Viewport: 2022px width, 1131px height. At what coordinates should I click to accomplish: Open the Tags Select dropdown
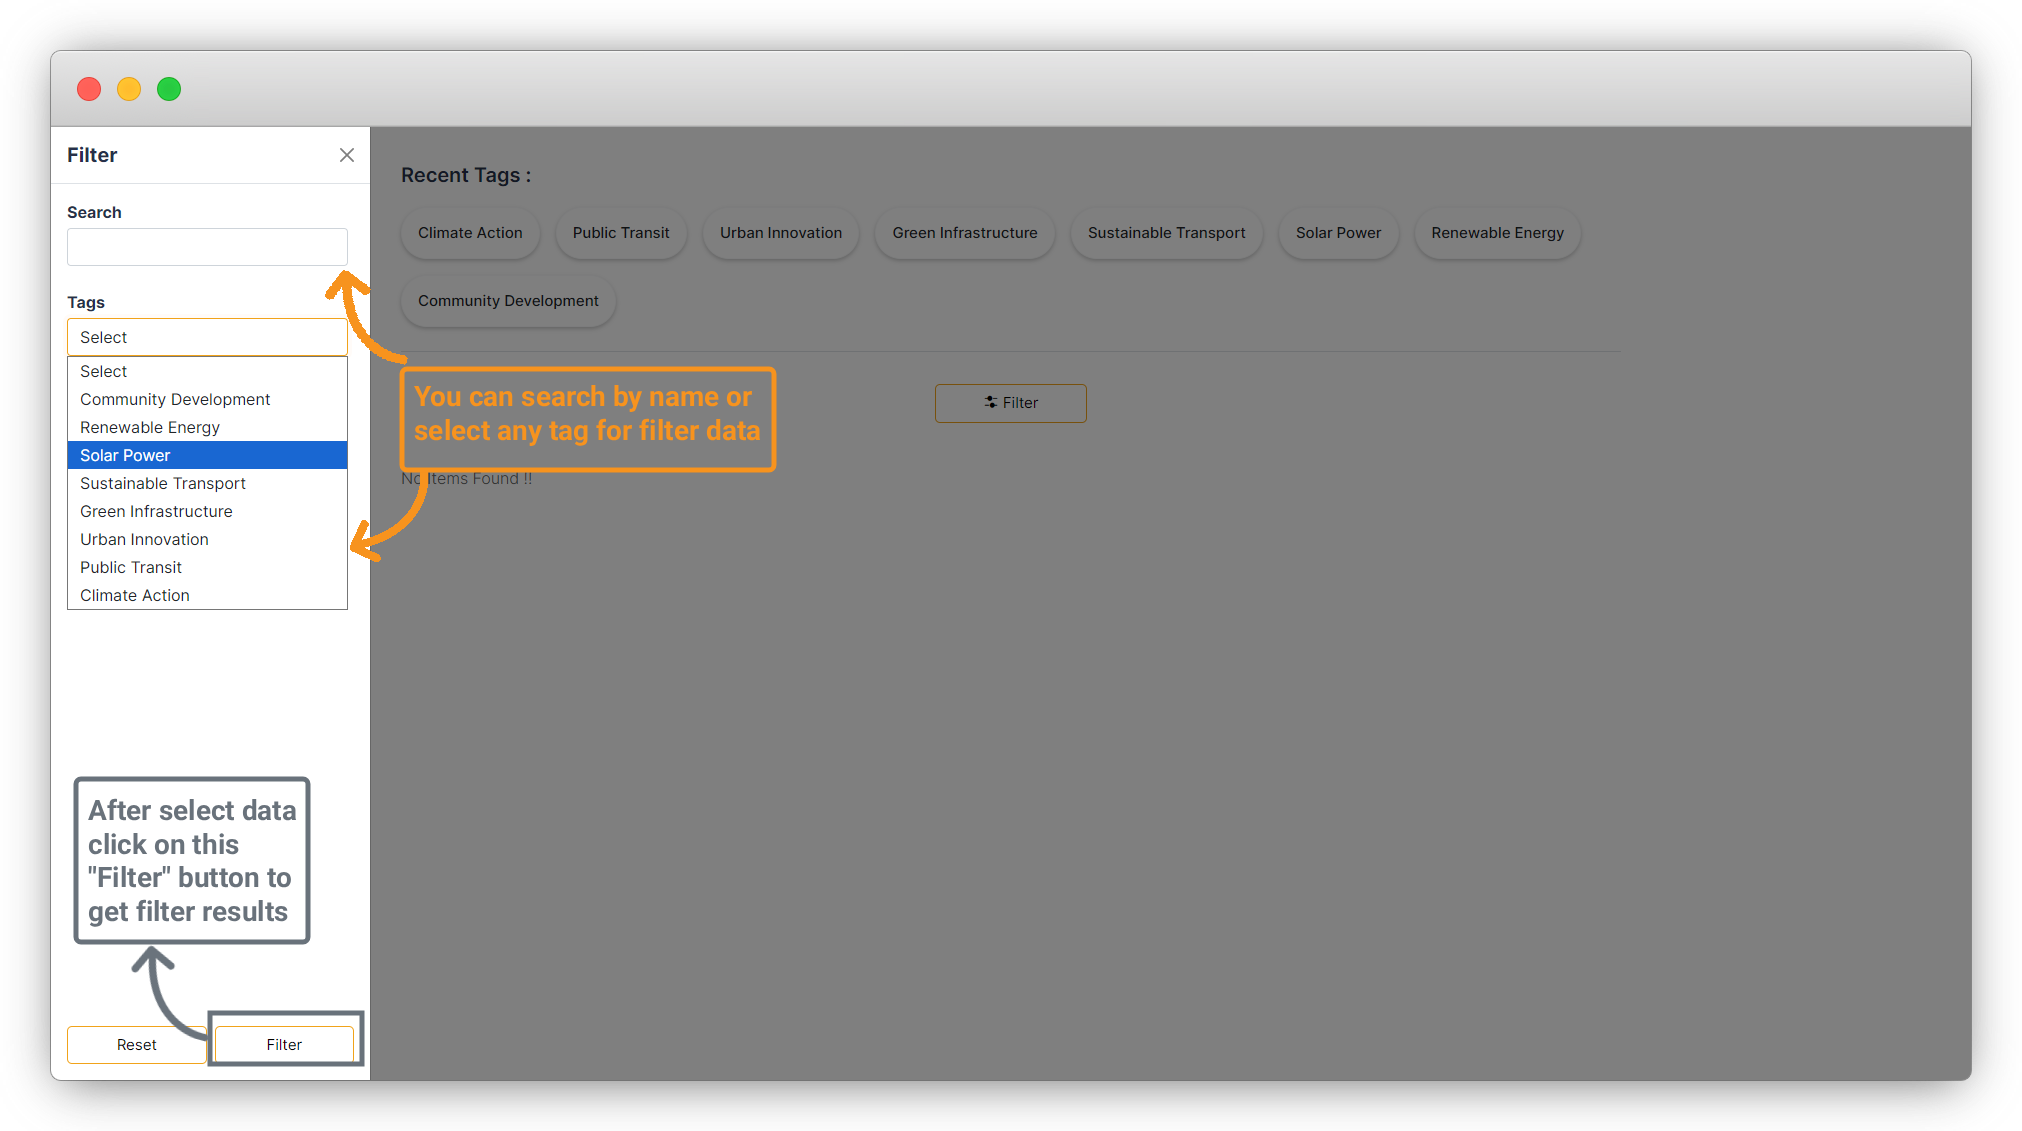(207, 337)
